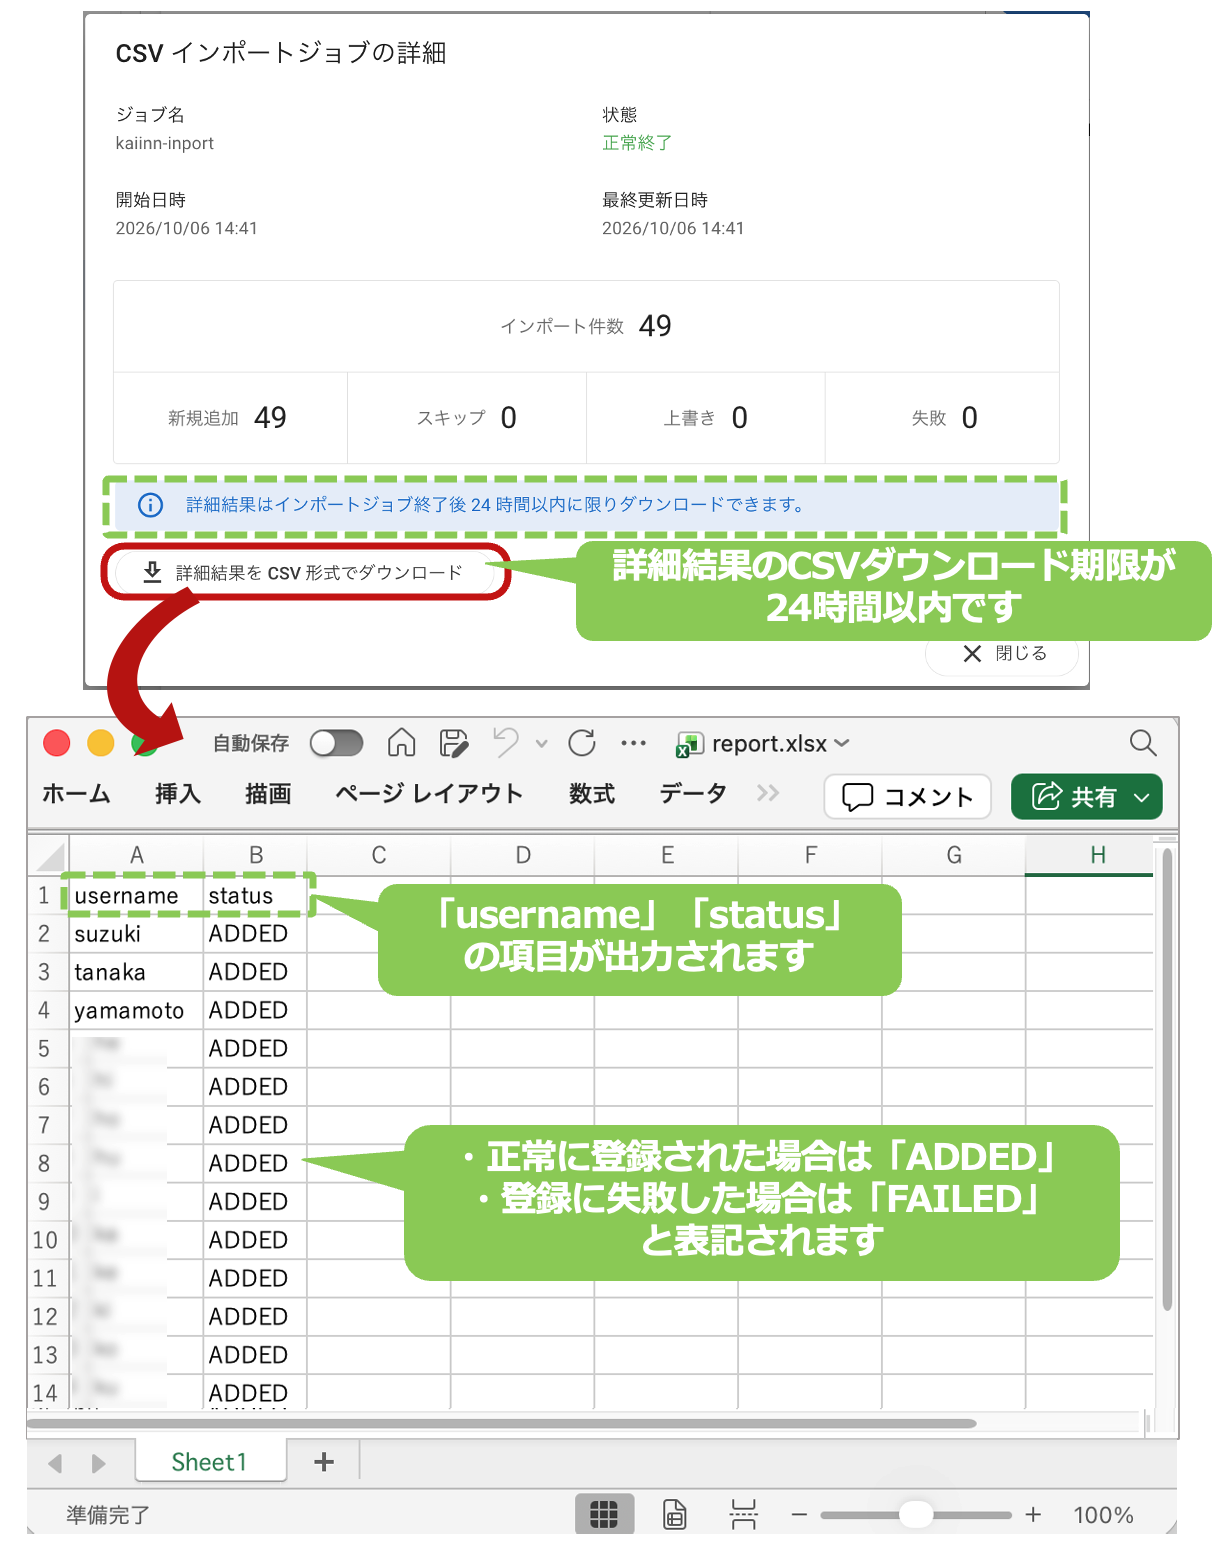The width and height of the screenshot is (1230, 1556).
Task: Open the report.xlsx file name dropdown
Action: 842,743
